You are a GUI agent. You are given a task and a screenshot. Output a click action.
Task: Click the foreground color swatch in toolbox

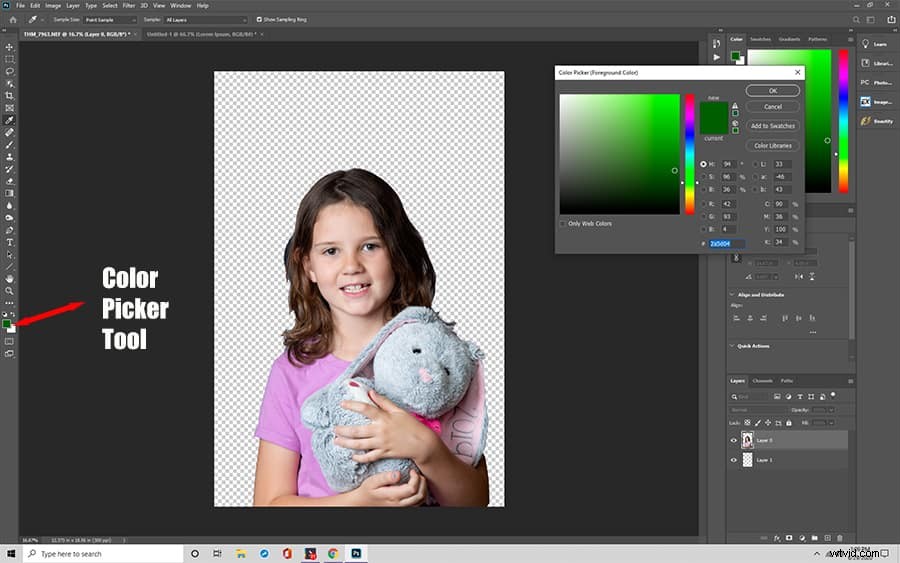6,324
